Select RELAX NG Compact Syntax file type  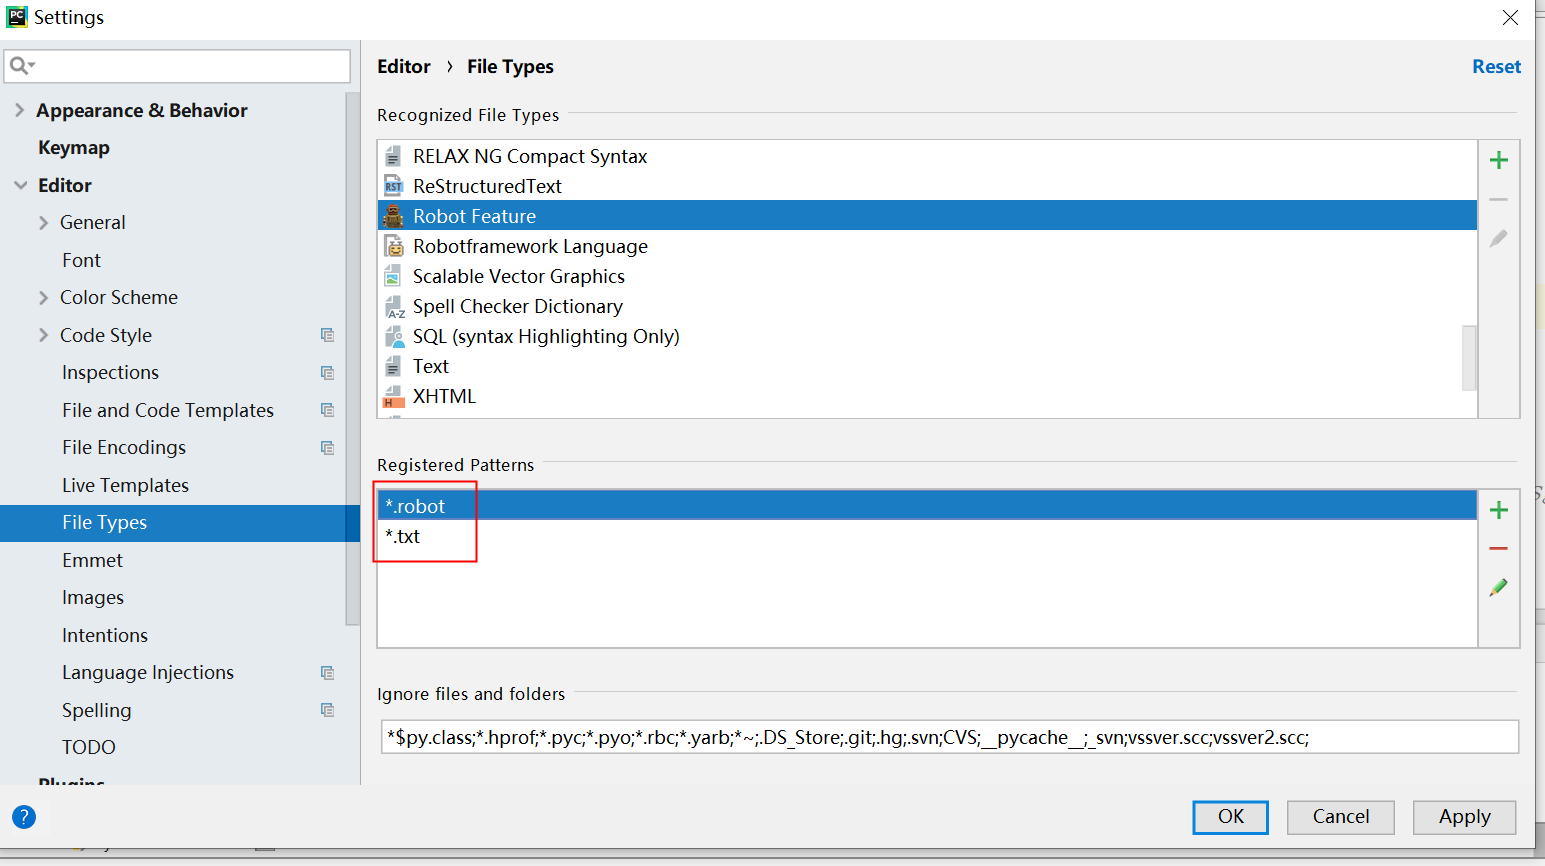(927, 156)
